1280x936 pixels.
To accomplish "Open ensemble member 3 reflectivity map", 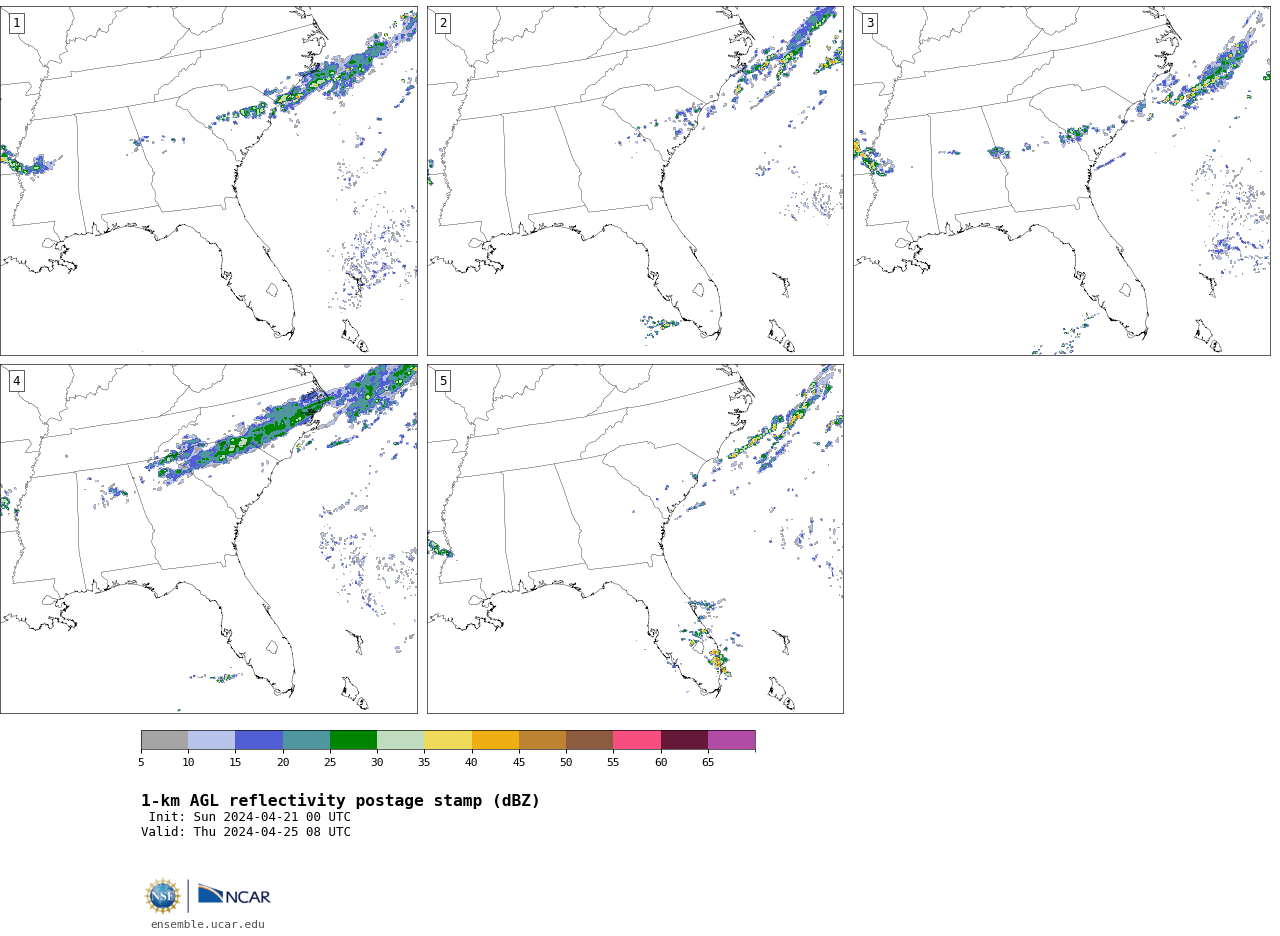I will pyautogui.click(x=1061, y=181).
